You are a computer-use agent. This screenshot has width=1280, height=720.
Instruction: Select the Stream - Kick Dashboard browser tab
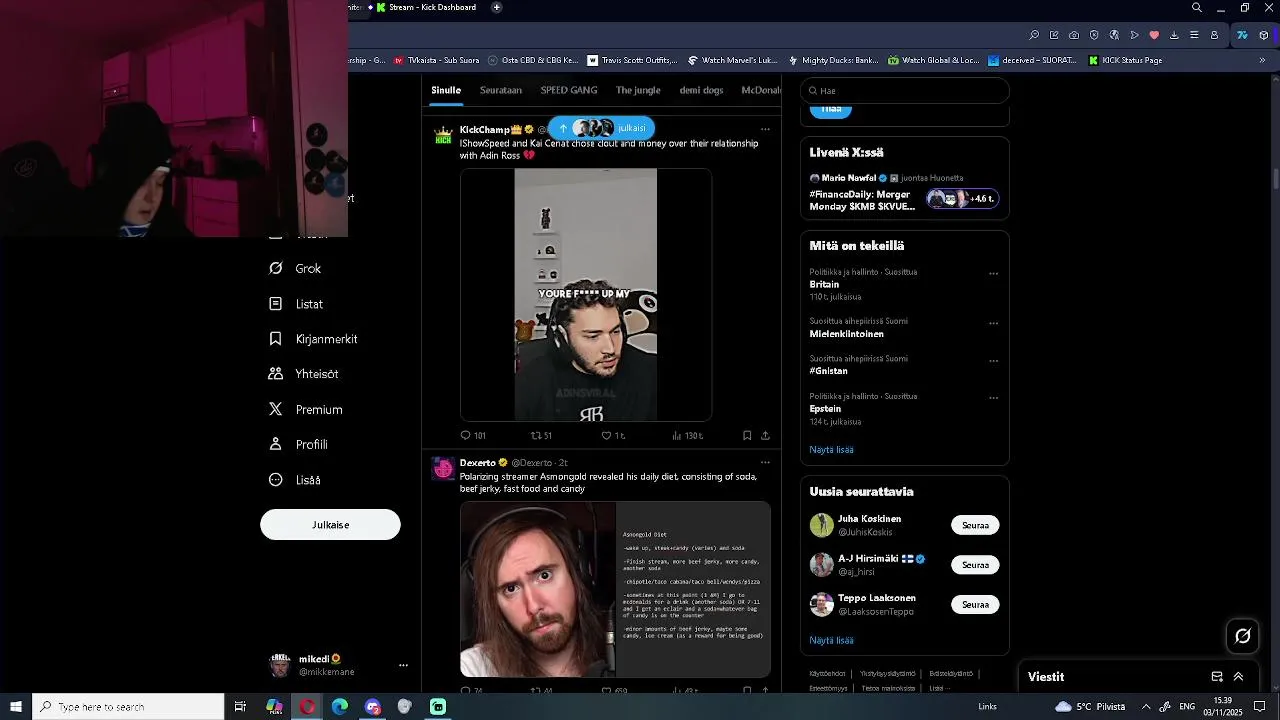point(426,7)
